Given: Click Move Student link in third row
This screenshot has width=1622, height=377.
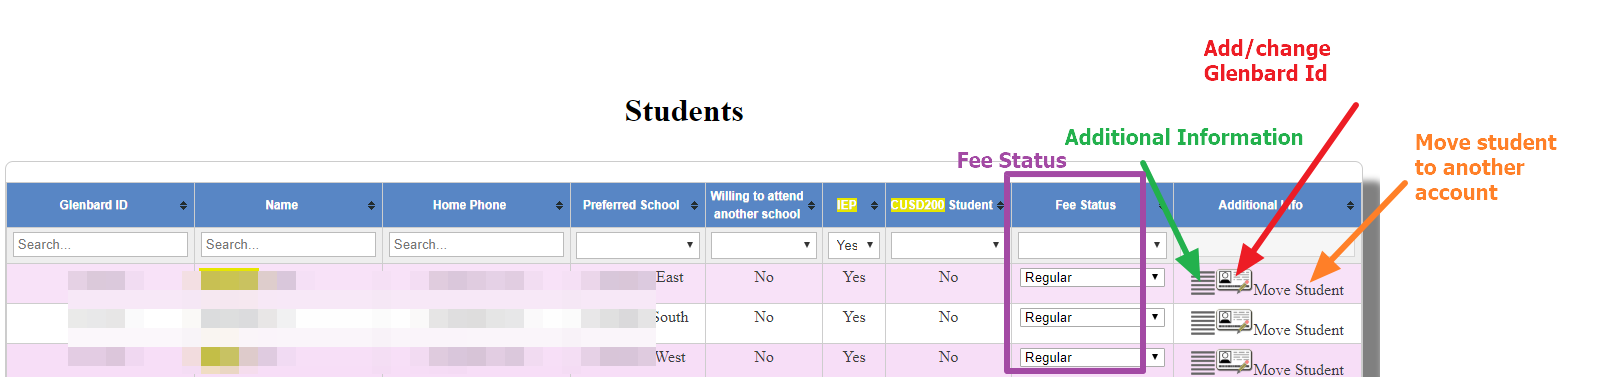Looking at the screenshot, I should (1298, 369).
